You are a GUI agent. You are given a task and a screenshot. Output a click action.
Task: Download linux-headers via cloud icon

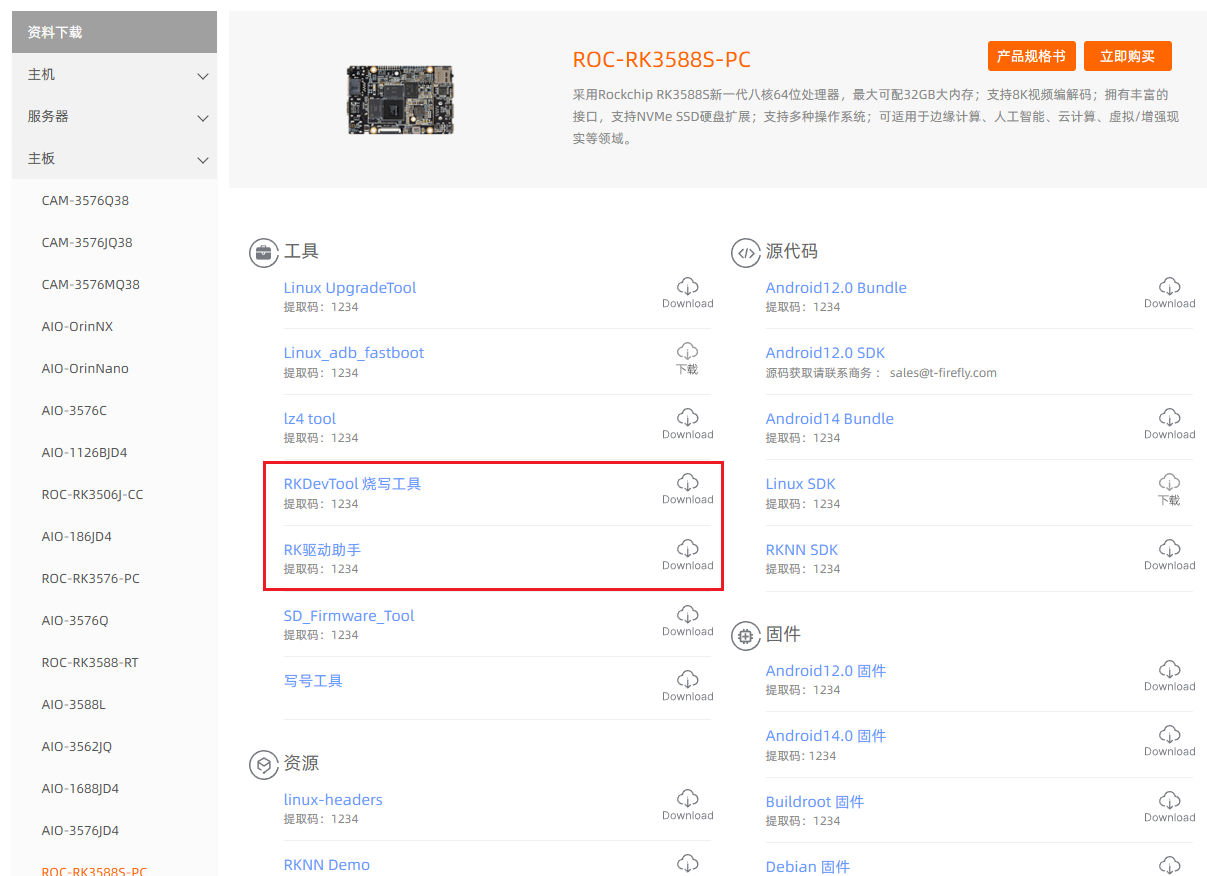[688, 799]
